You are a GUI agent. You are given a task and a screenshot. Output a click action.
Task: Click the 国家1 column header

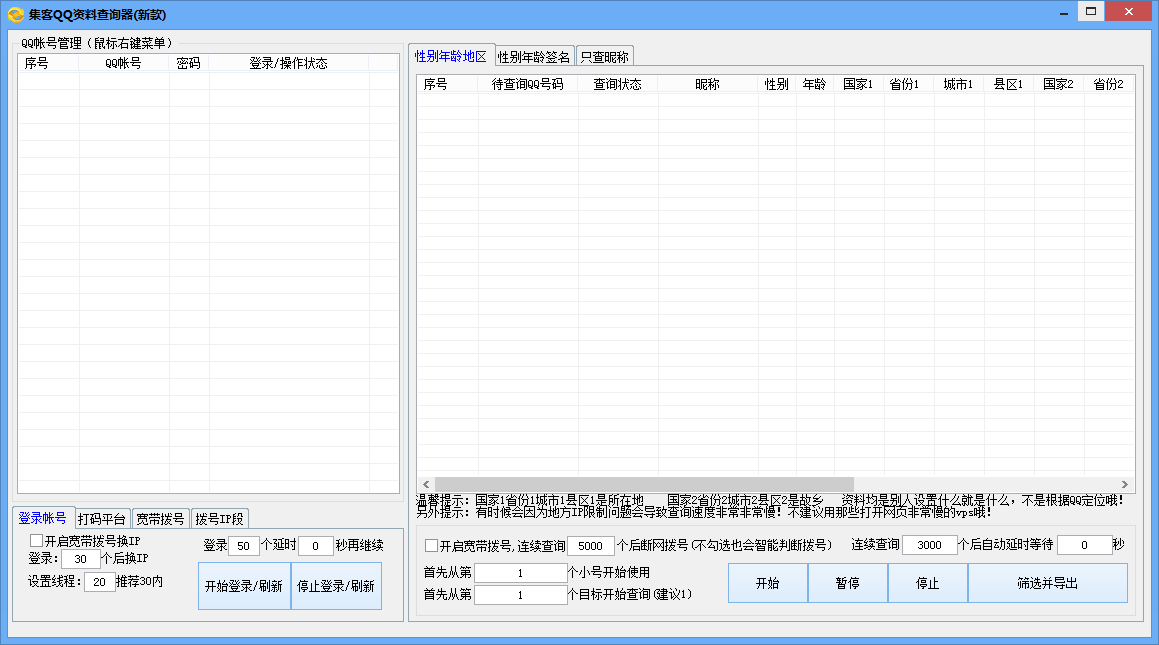coord(859,84)
